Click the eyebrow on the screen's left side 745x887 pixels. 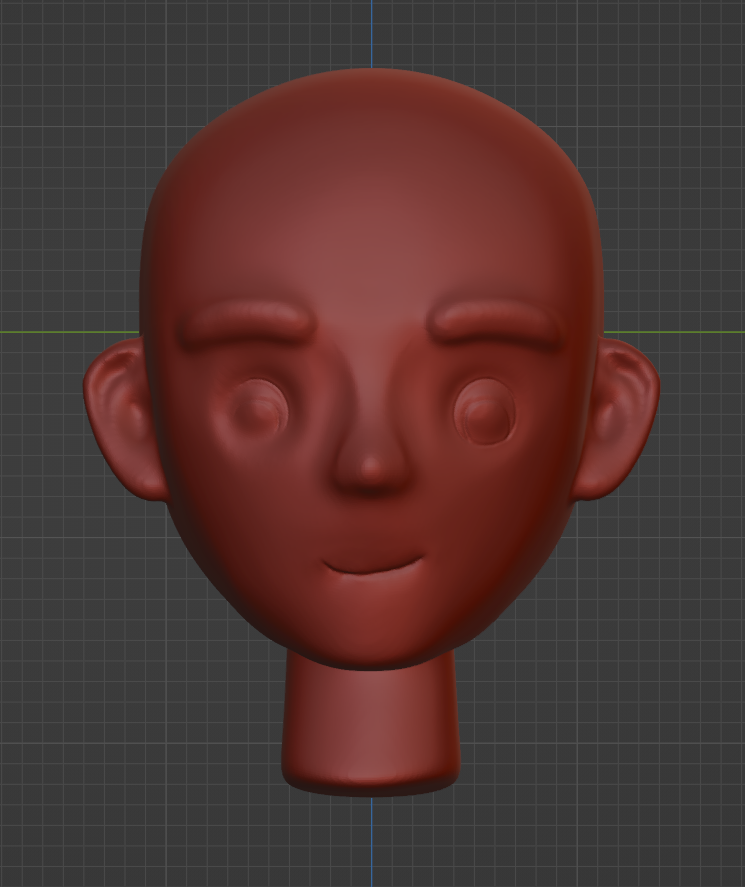coord(247,323)
